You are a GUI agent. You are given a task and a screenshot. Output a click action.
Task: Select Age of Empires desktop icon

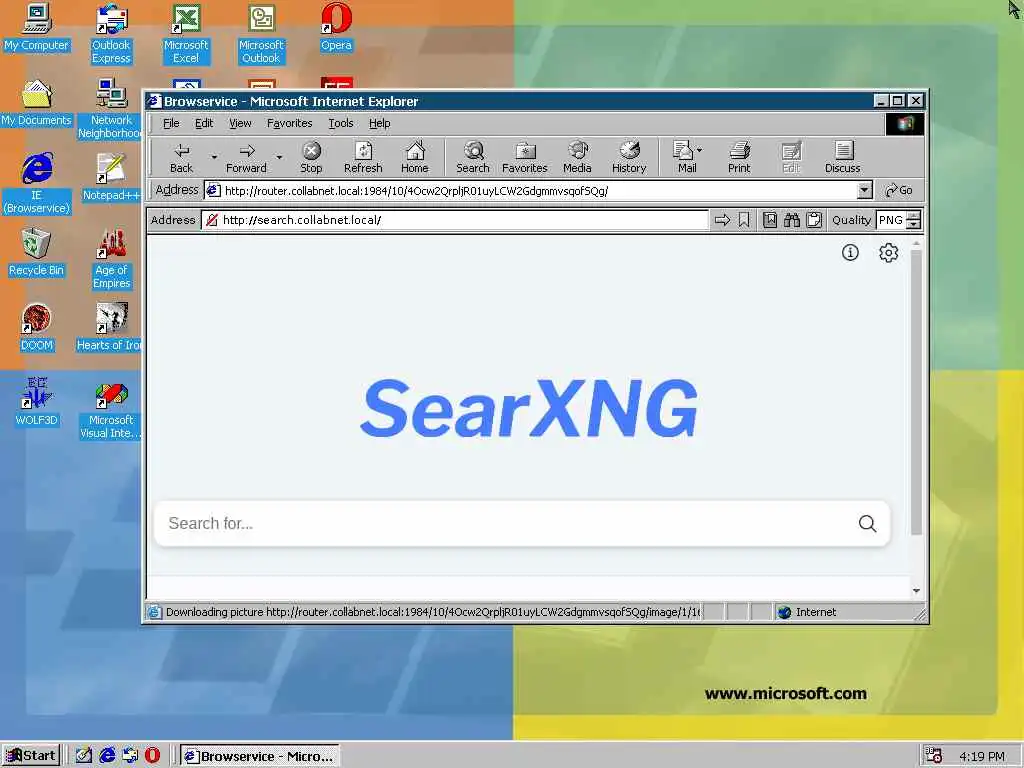(x=112, y=259)
